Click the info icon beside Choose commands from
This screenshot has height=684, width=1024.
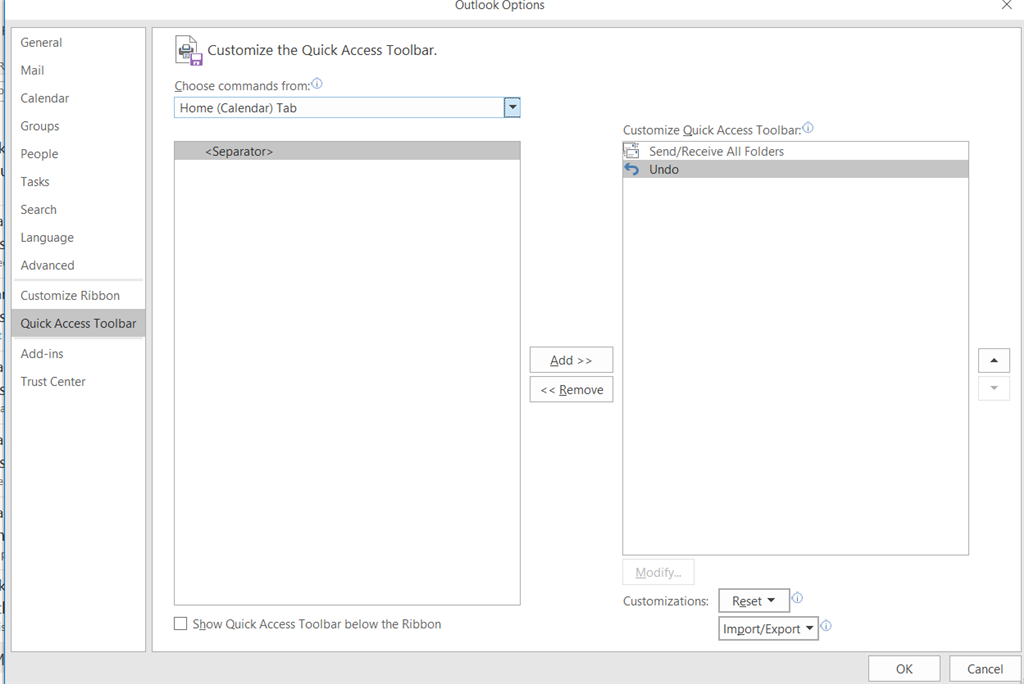(x=317, y=84)
